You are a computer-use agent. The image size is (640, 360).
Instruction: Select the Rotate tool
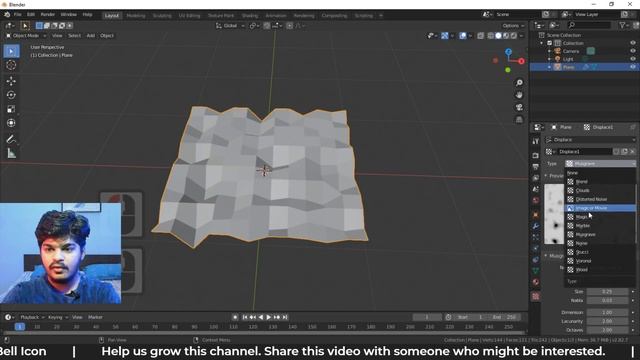pos(11,95)
